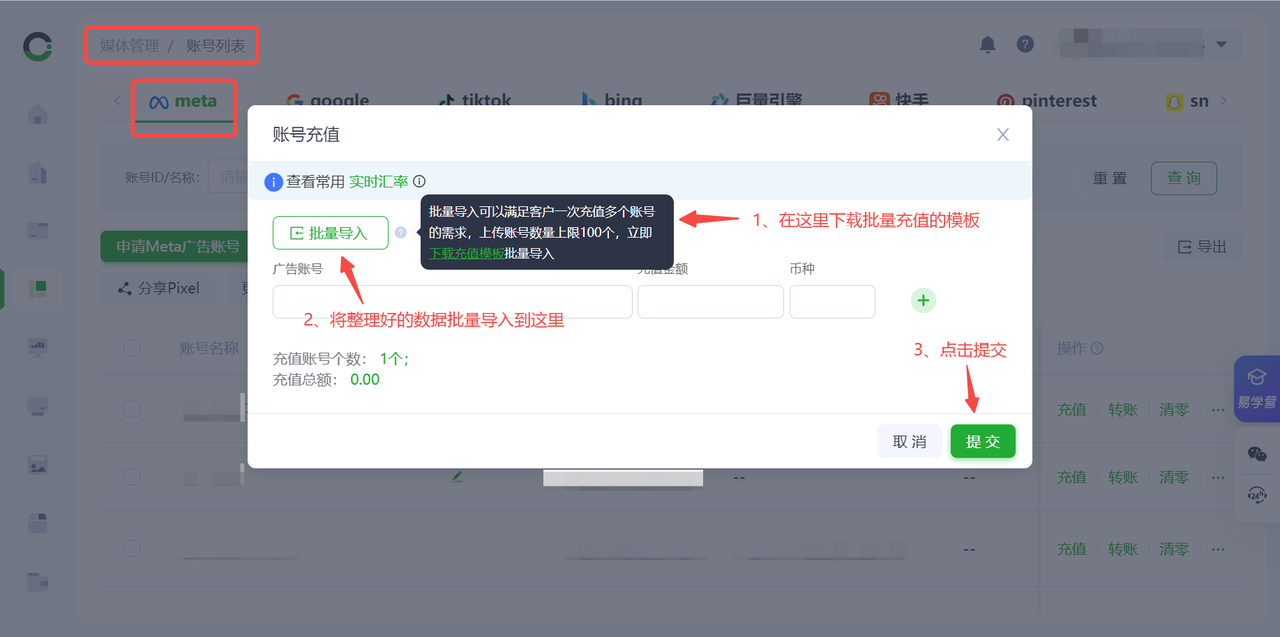The height and width of the screenshot is (637, 1280).
Task: Open the WeChat icon on right panel
Action: click(x=1257, y=454)
